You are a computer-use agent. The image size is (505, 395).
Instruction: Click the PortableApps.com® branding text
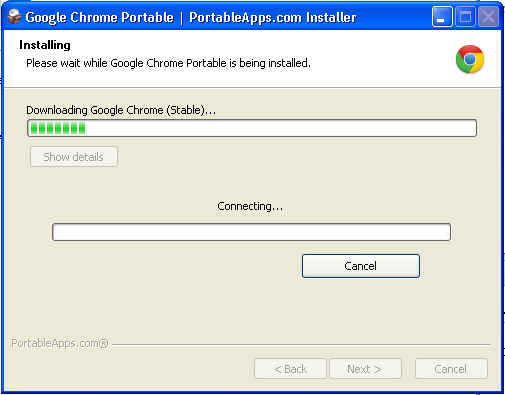[60, 343]
